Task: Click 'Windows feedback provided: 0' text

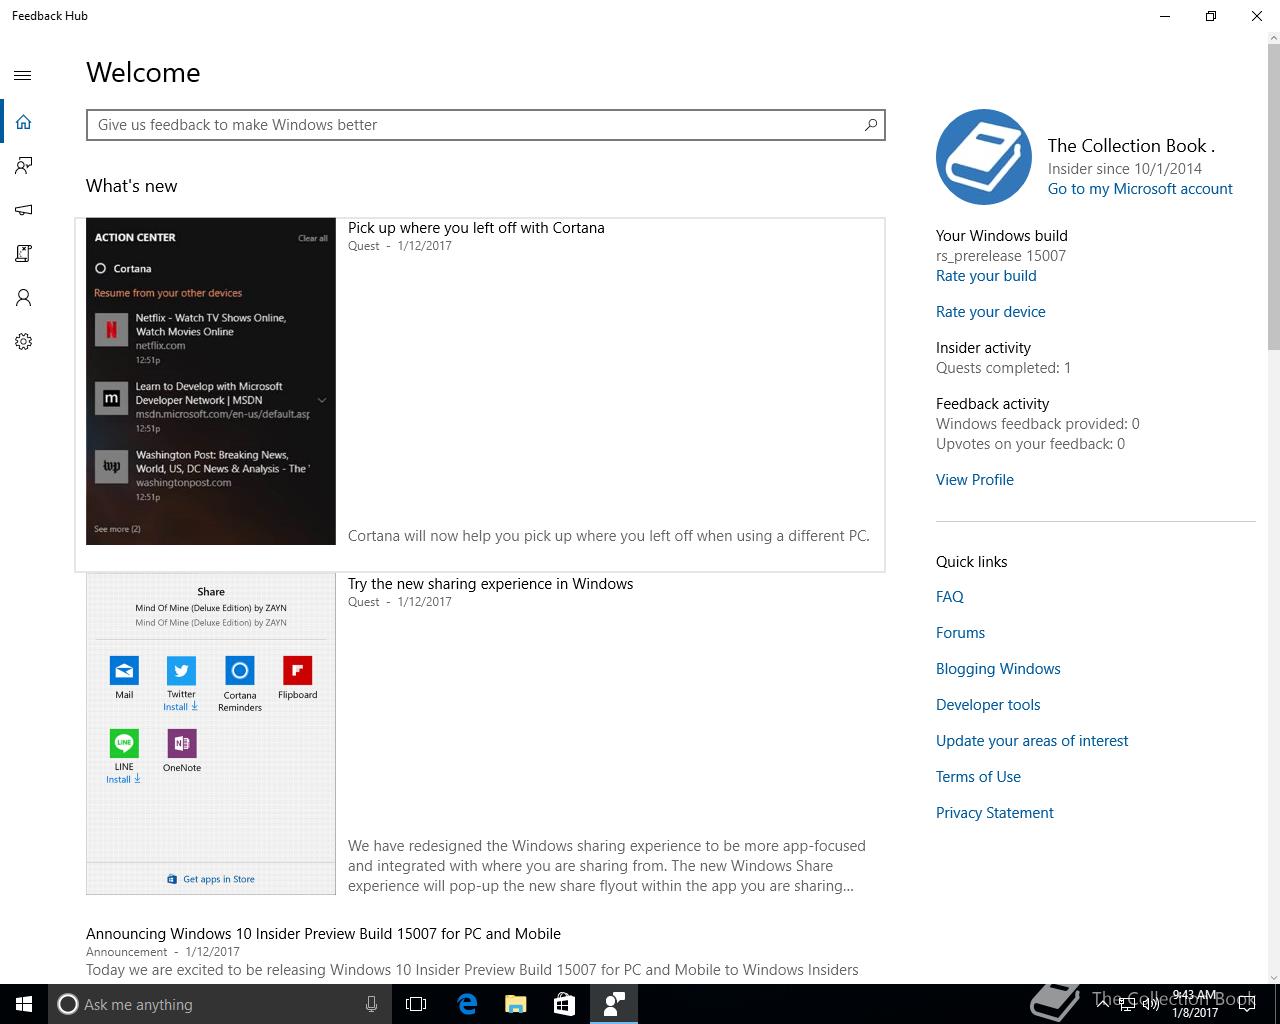Action: click(1038, 424)
